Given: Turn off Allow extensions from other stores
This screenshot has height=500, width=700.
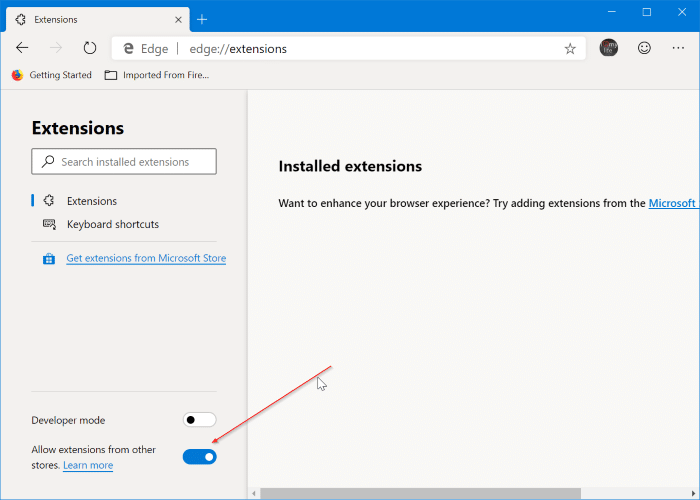Looking at the screenshot, I should pos(200,457).
